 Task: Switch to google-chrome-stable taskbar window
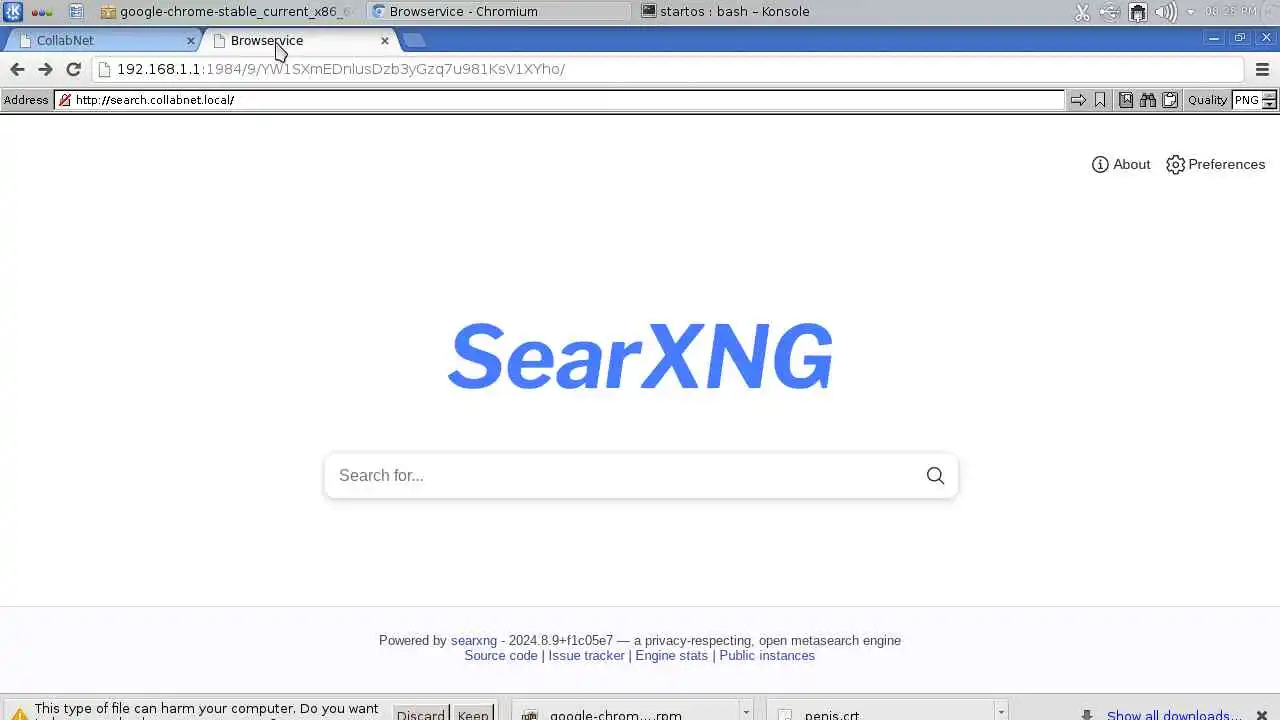tap(228, 12)
